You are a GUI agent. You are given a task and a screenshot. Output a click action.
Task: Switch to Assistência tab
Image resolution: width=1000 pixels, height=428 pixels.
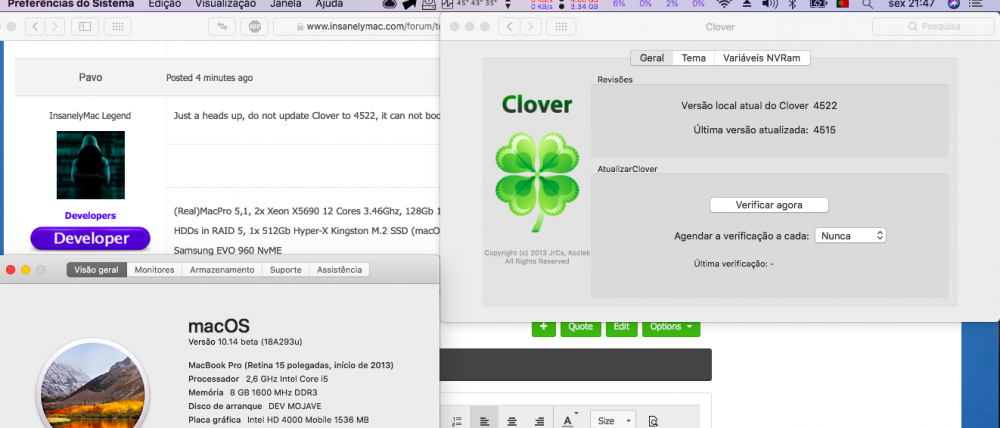click(x=339, y=270)
